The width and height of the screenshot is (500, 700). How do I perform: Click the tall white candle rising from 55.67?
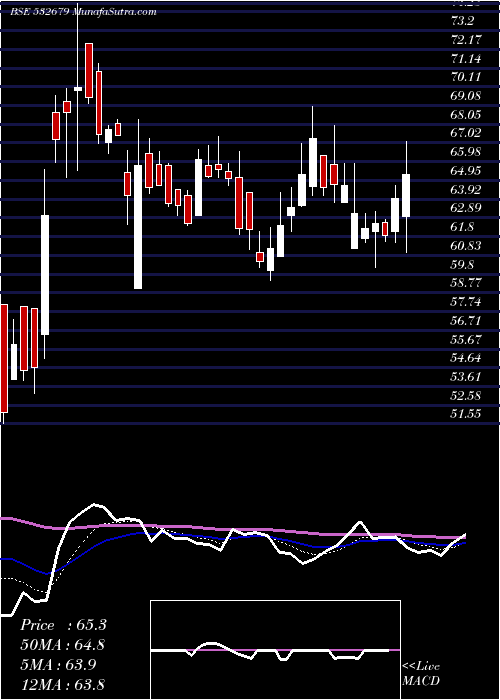click(45, 275)
